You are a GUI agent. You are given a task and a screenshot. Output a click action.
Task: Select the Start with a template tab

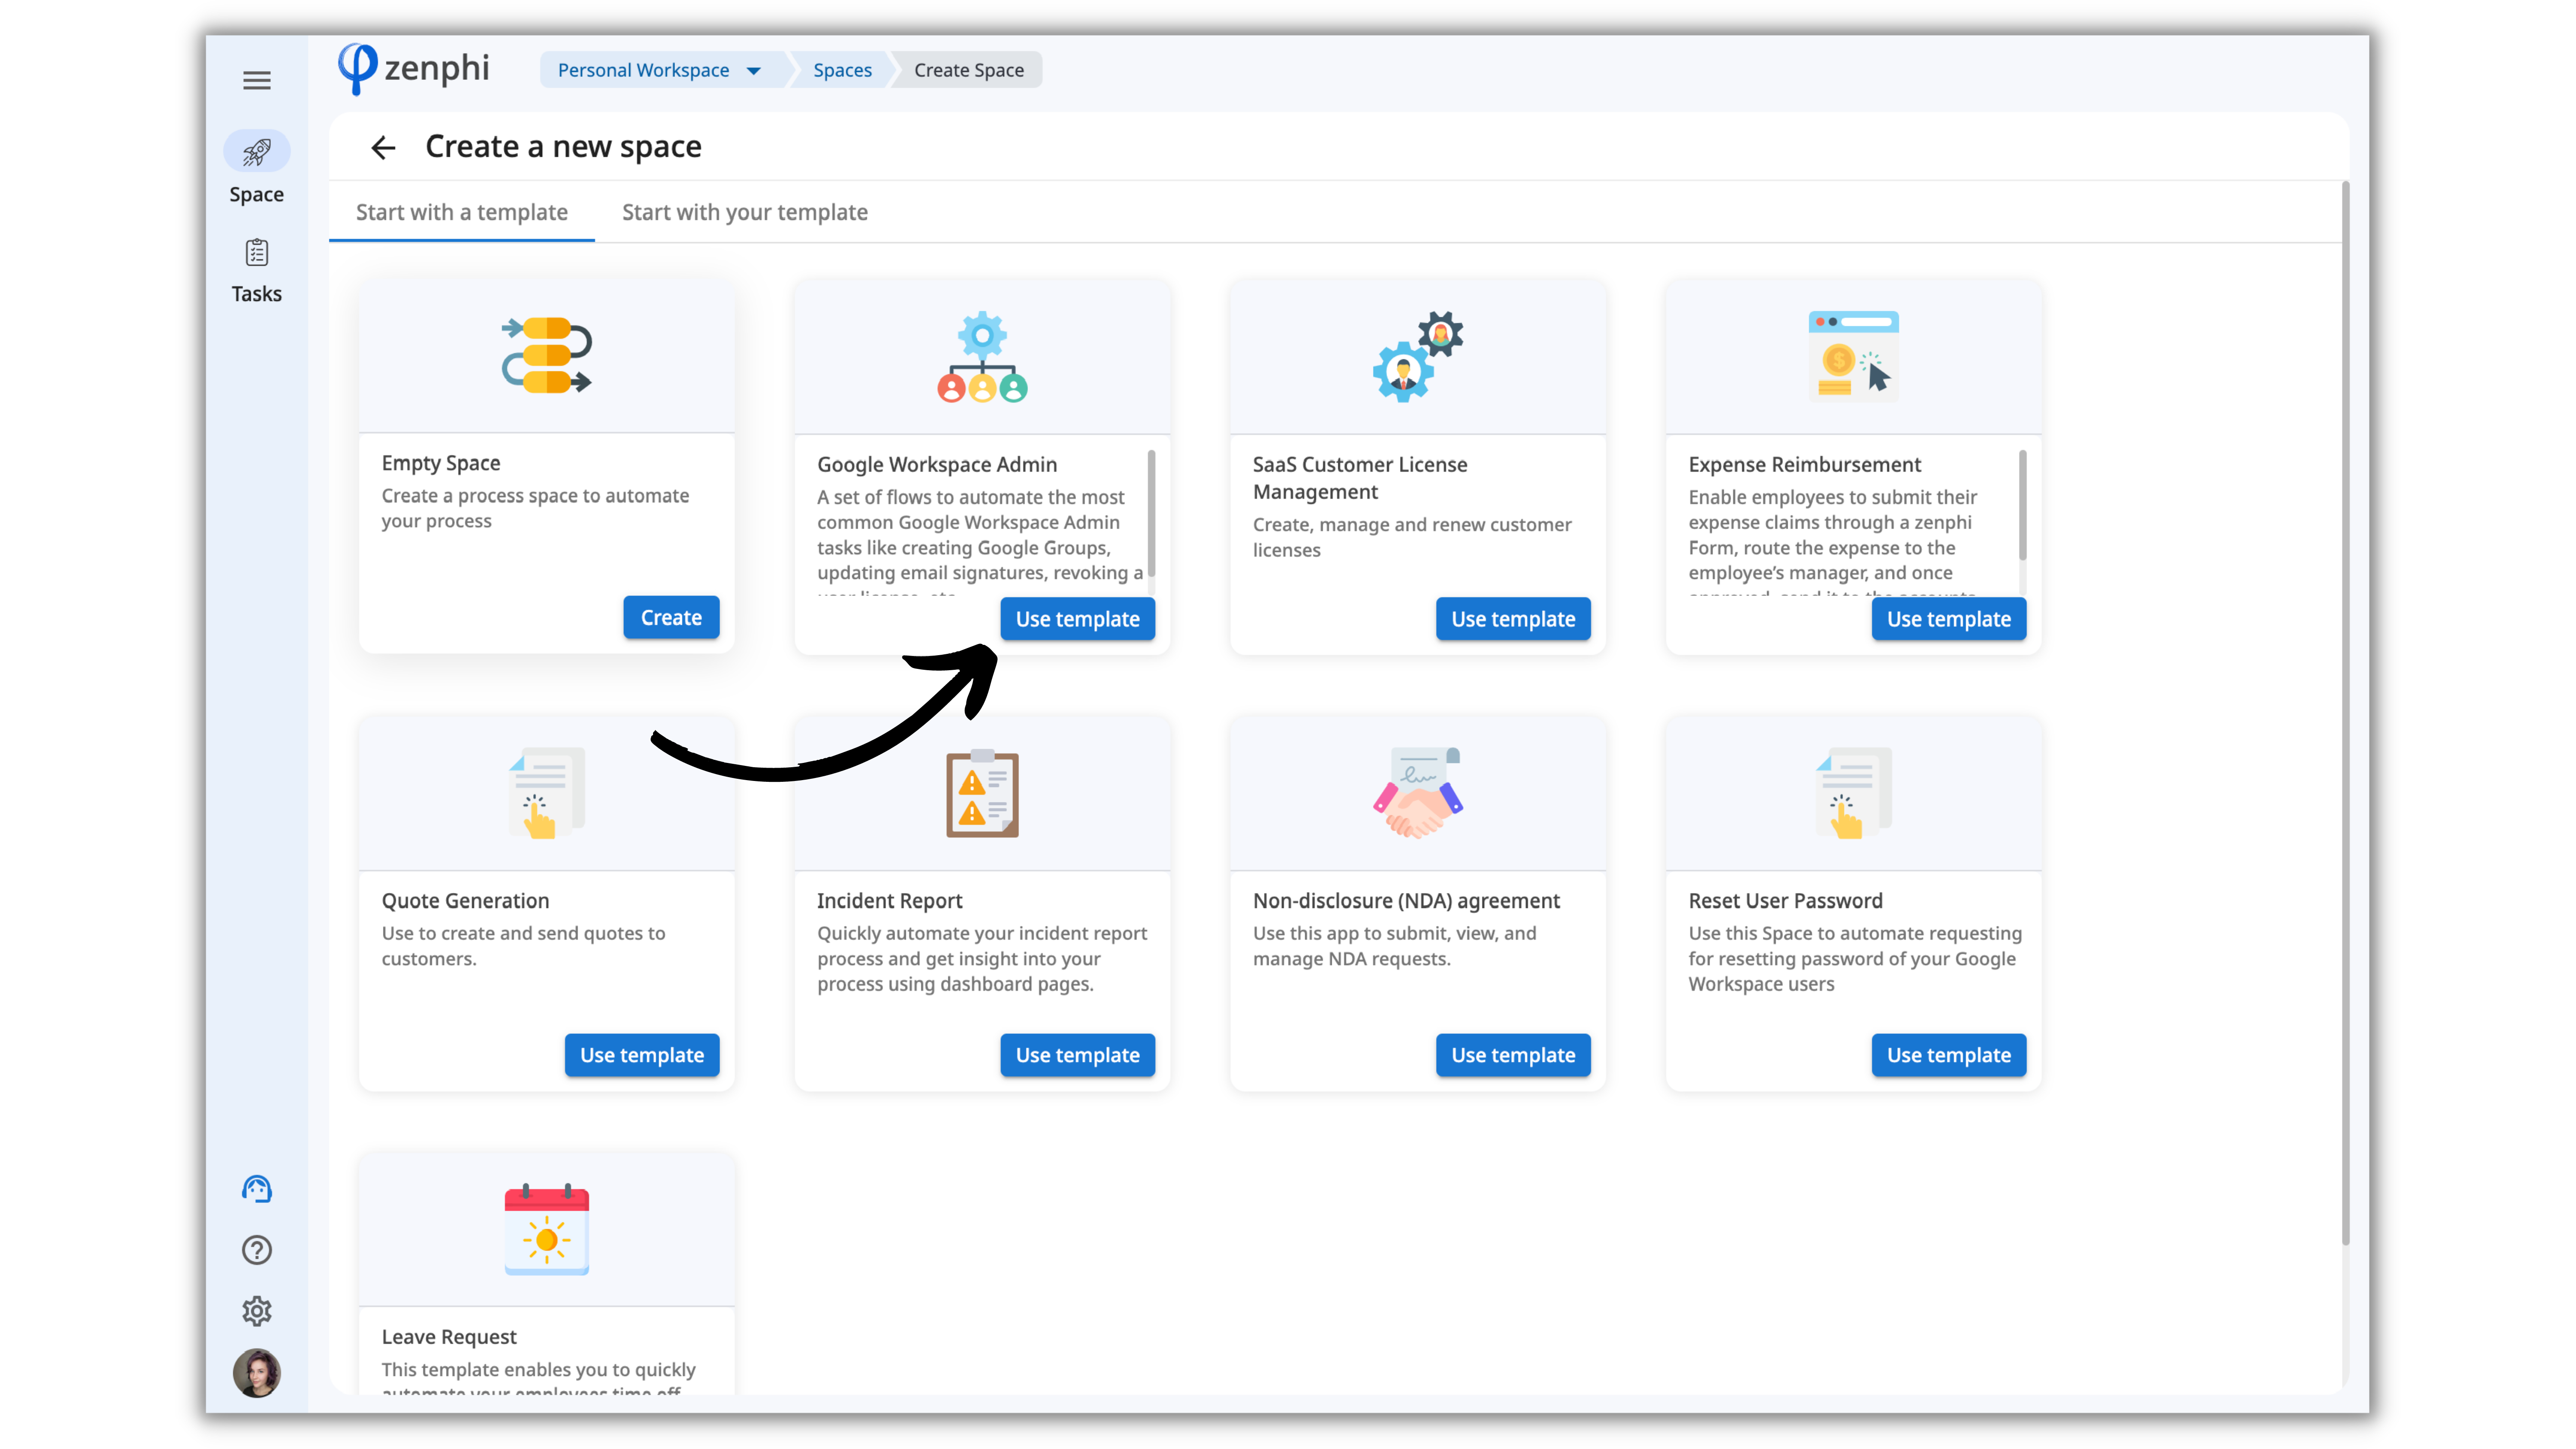pos(461,212)
